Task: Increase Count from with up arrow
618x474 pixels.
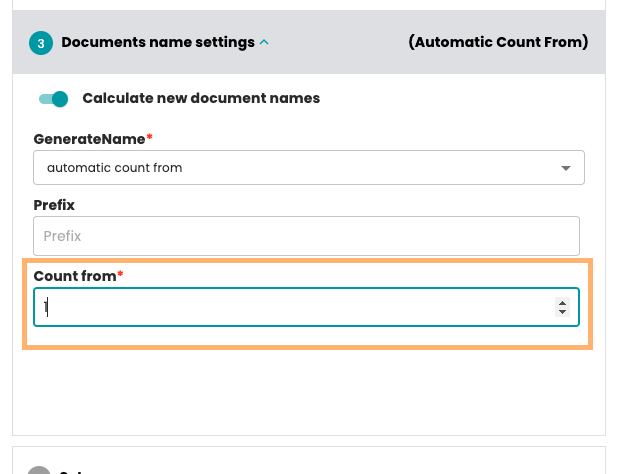Action: point(562,302)
